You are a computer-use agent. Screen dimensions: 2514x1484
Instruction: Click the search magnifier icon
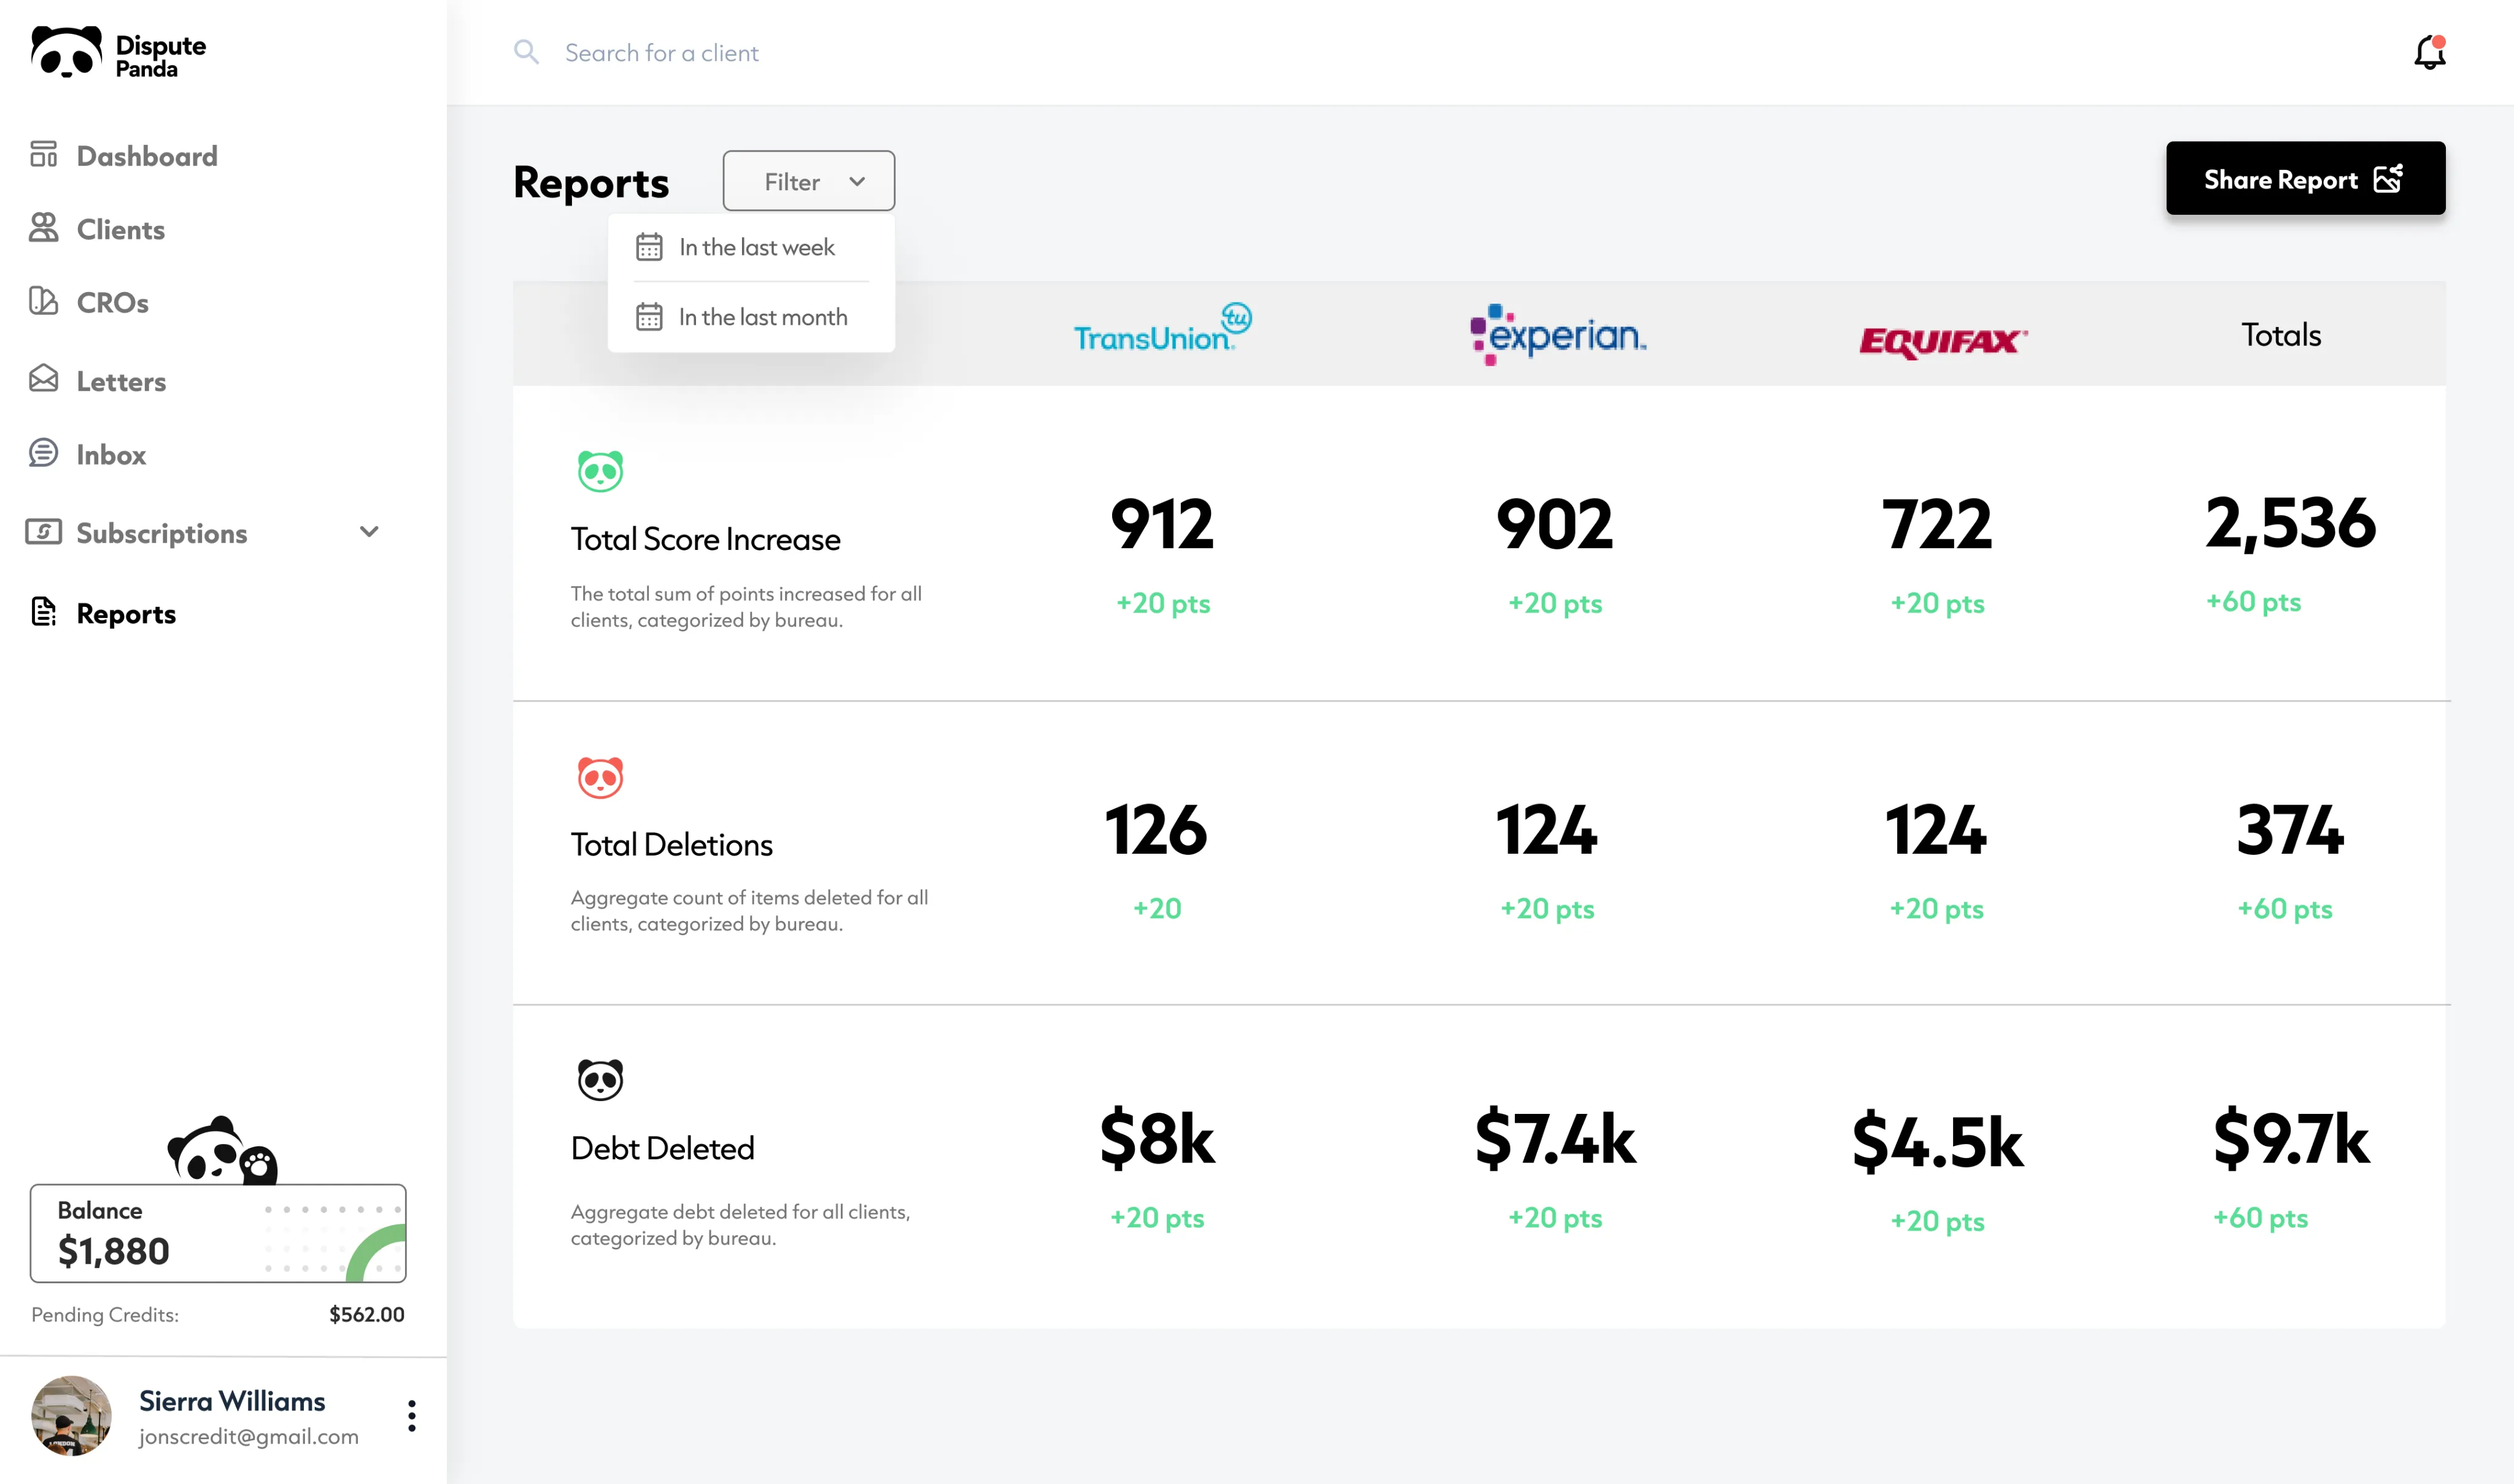(526, 52)
